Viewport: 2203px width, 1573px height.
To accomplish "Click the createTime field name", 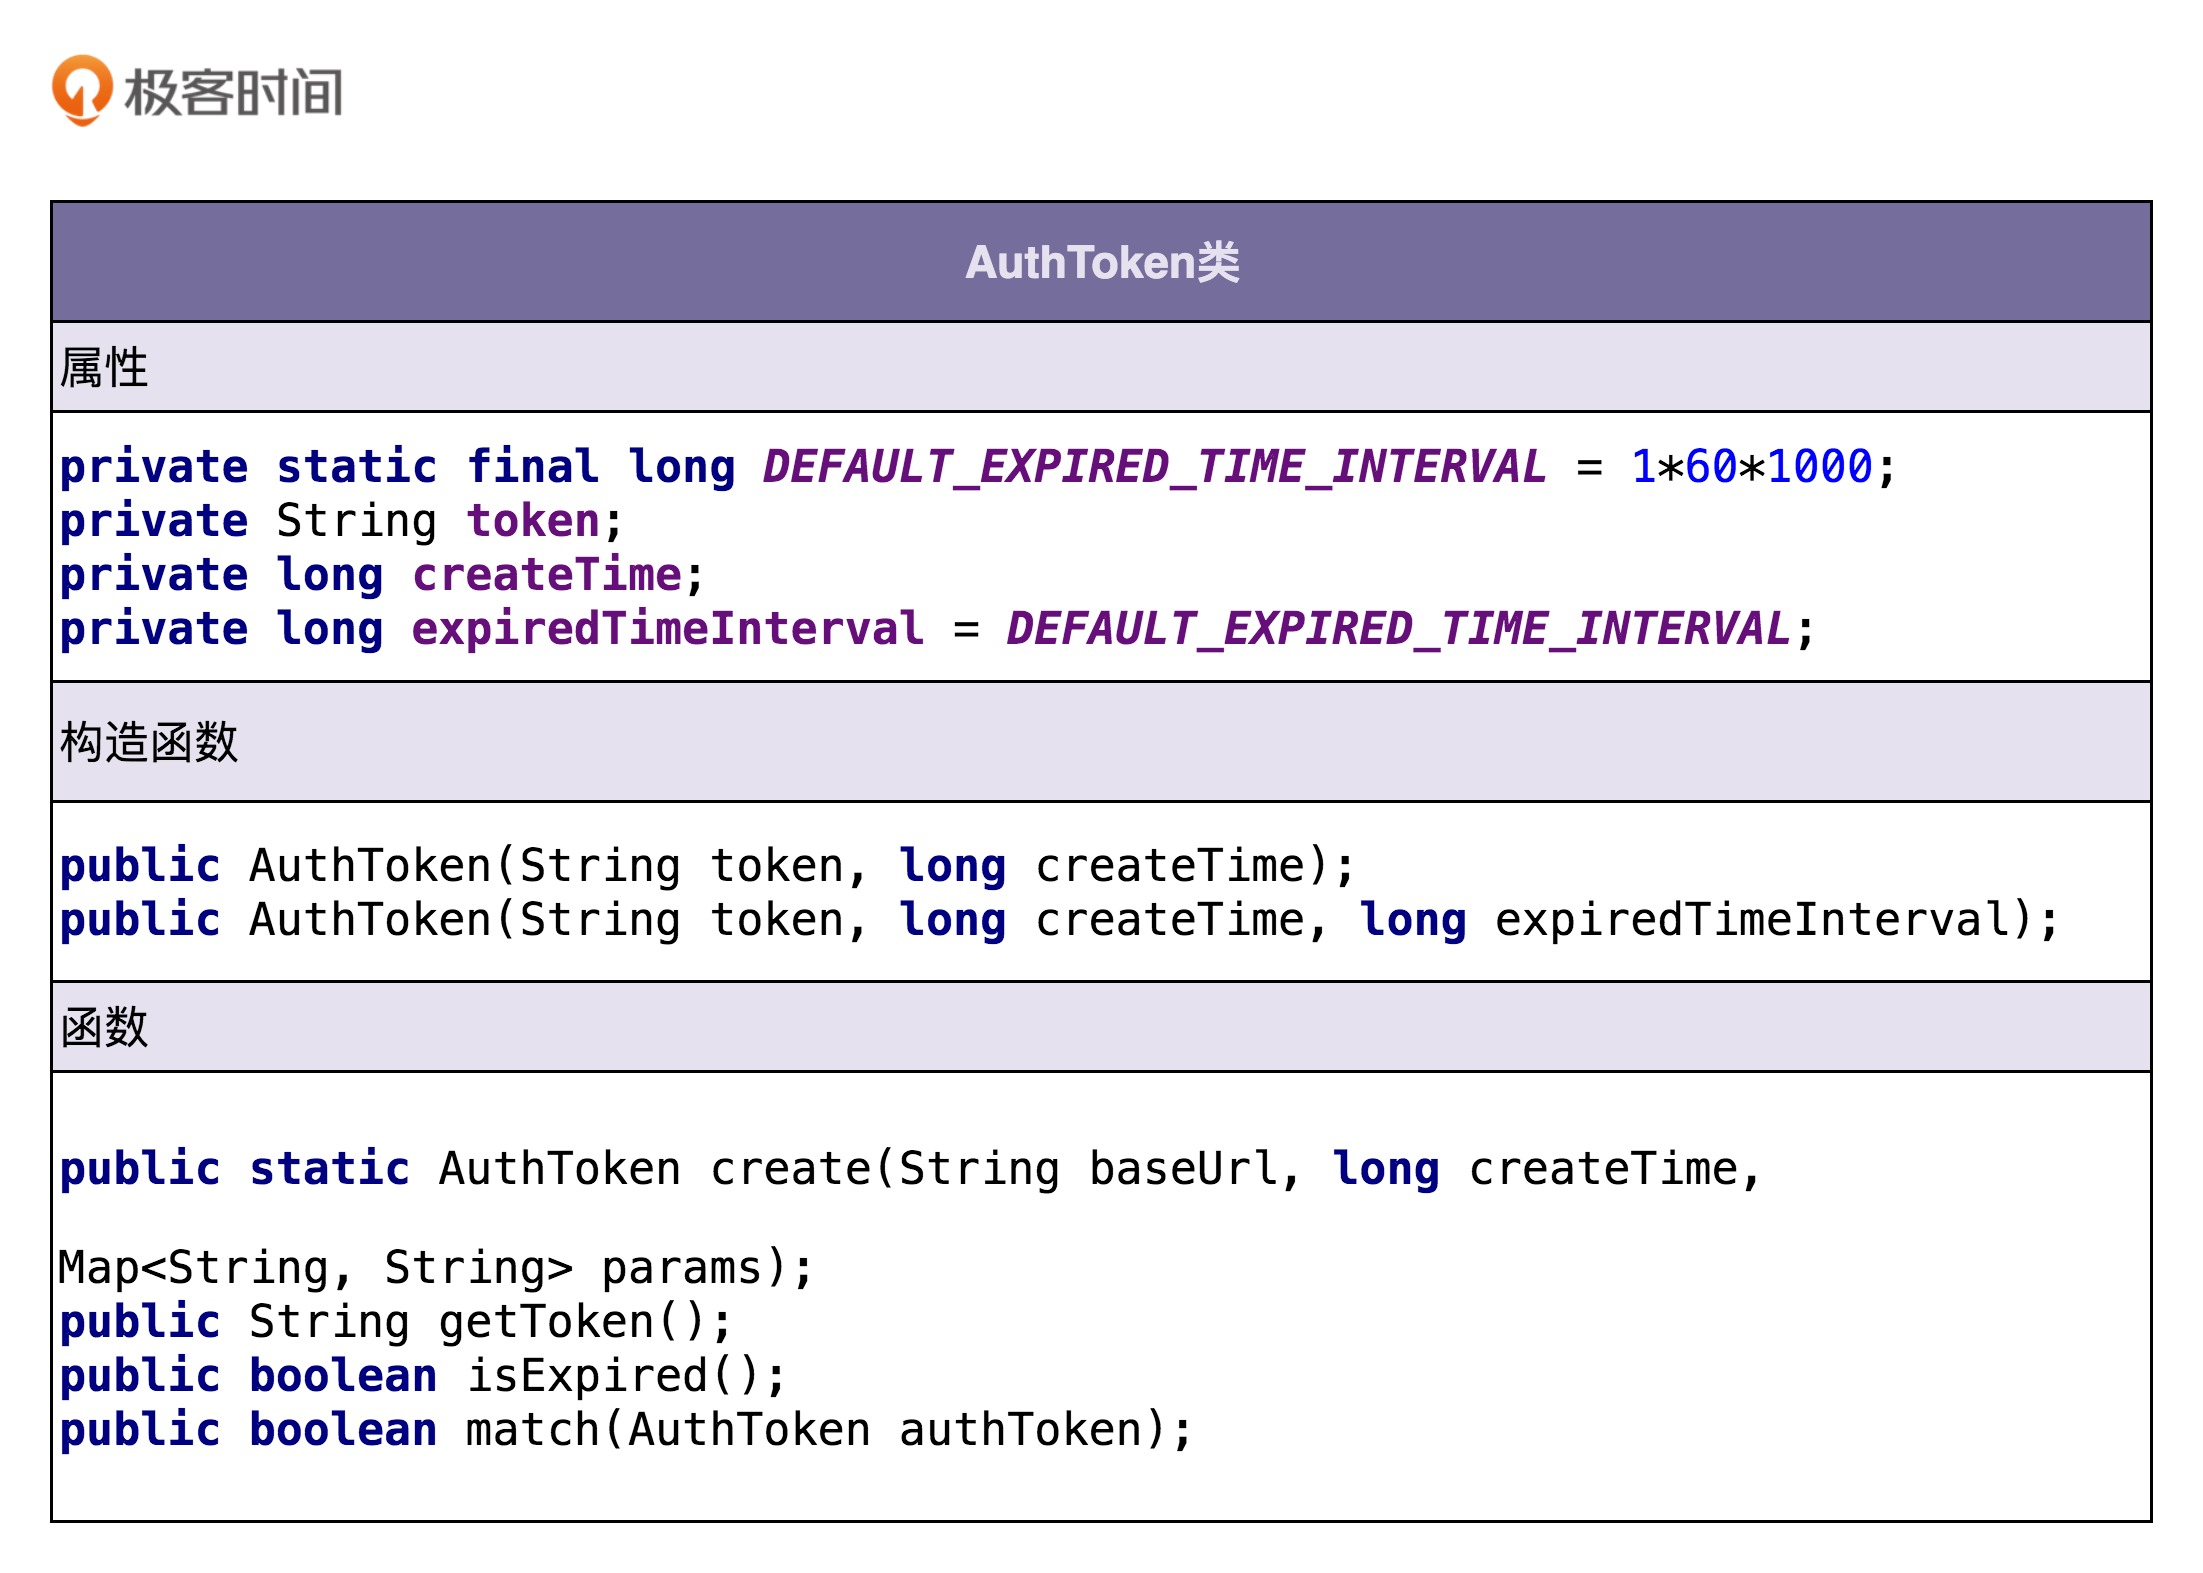I will click(x=547, y=575).
